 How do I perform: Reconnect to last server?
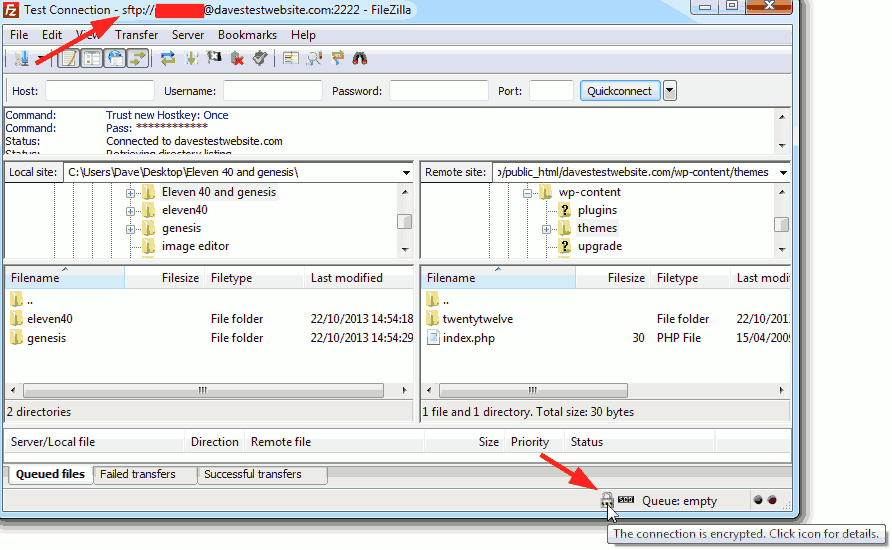click(x=260, y=58)
